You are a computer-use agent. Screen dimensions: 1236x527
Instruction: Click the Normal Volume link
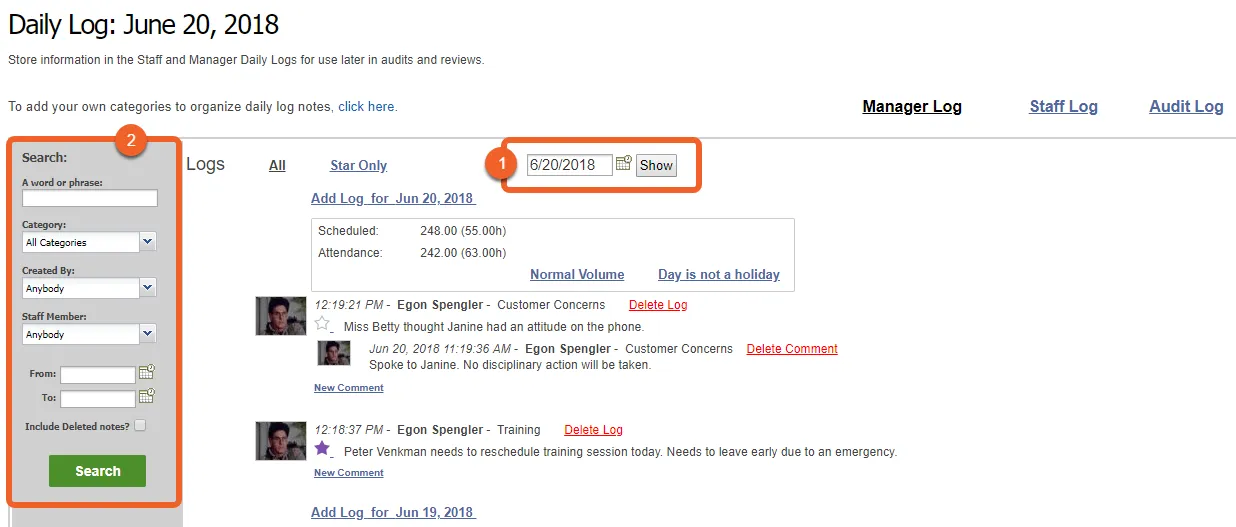577,274
